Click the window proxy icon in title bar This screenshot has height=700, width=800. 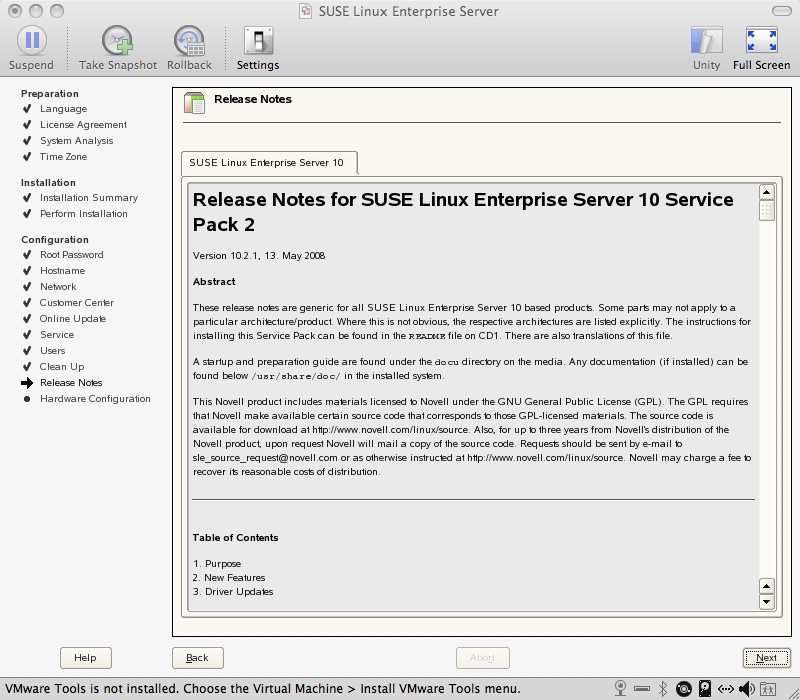point(305,11)
